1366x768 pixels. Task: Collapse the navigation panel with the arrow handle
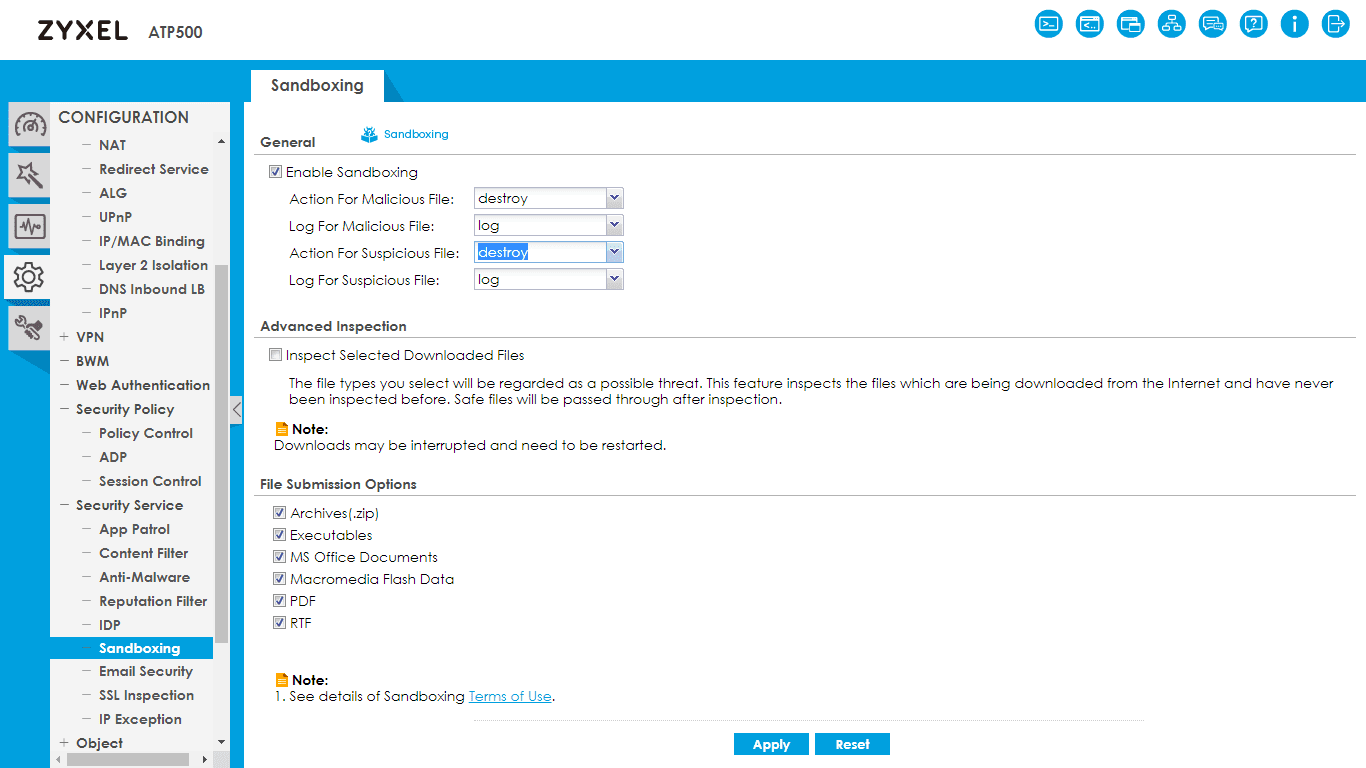(236, 409)
